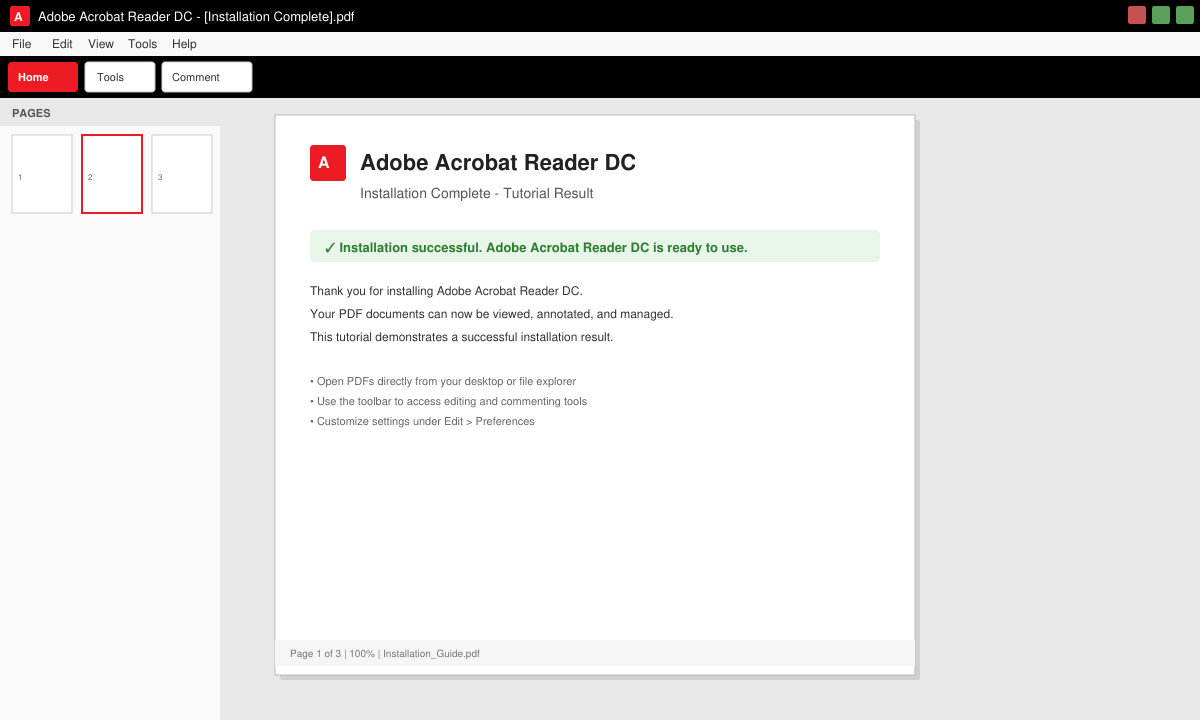Click the Adobe logo in the title bar

[x=20, y=16]
